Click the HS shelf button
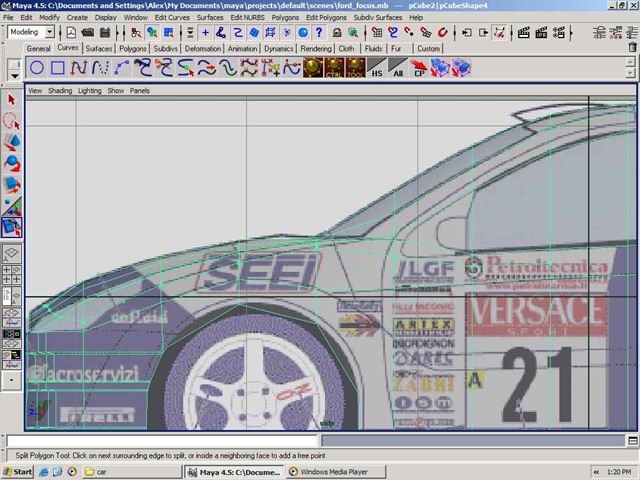 [377, 68]
